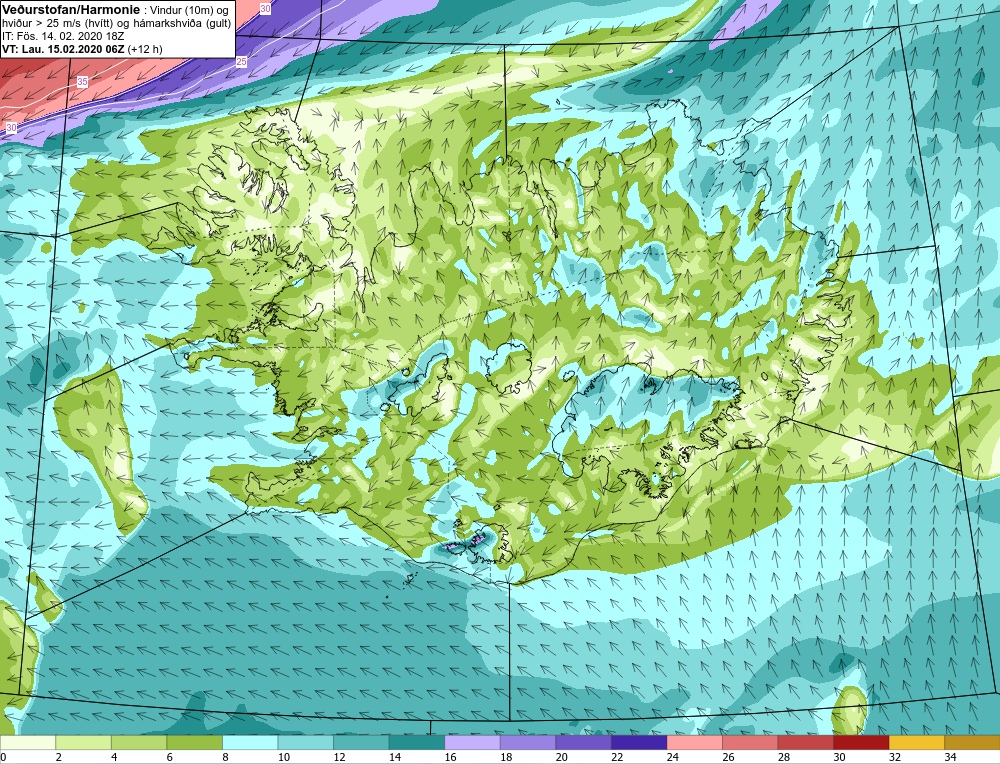Click the 'IT: Fös. 14. 02. 2020 18Z' line

click(x=62, y=36)
